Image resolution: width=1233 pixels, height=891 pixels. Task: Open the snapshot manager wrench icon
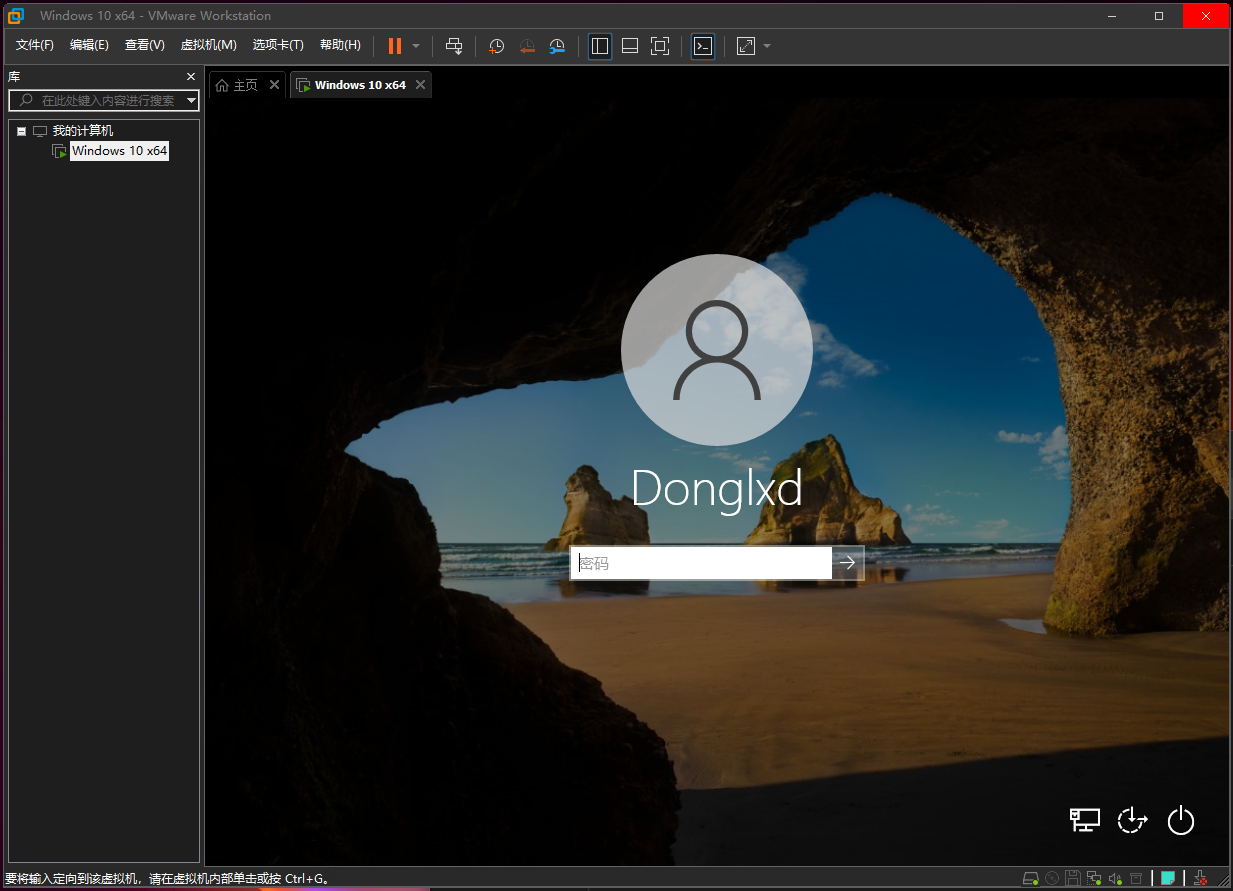(x=557, y=46)
